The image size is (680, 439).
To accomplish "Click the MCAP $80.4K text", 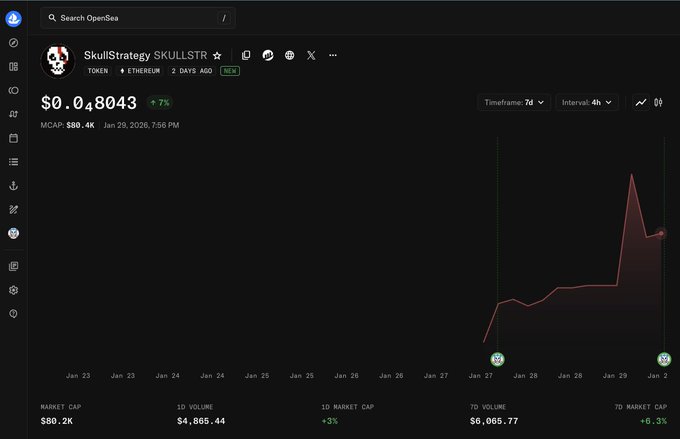I will (67, 125).
